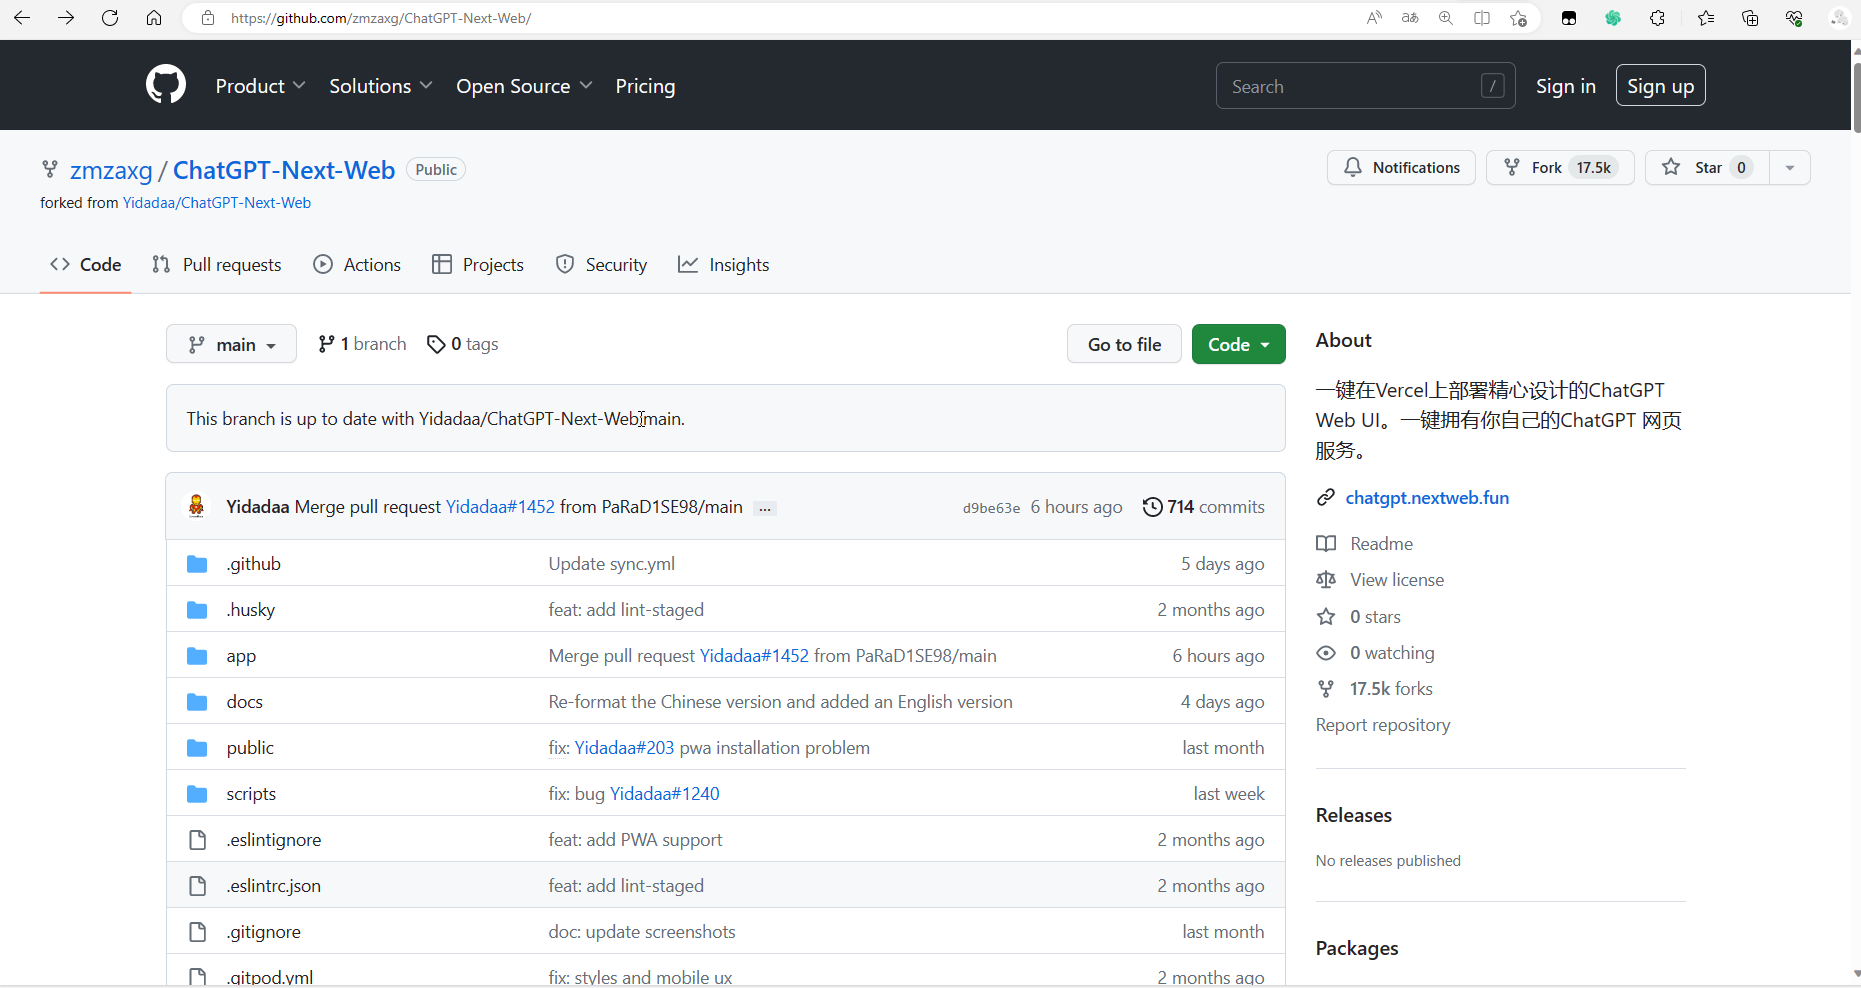Click the GitHub logo icon
Image resolution: width=1861 pixels, height=988 pixels.
tap(166, 85)
